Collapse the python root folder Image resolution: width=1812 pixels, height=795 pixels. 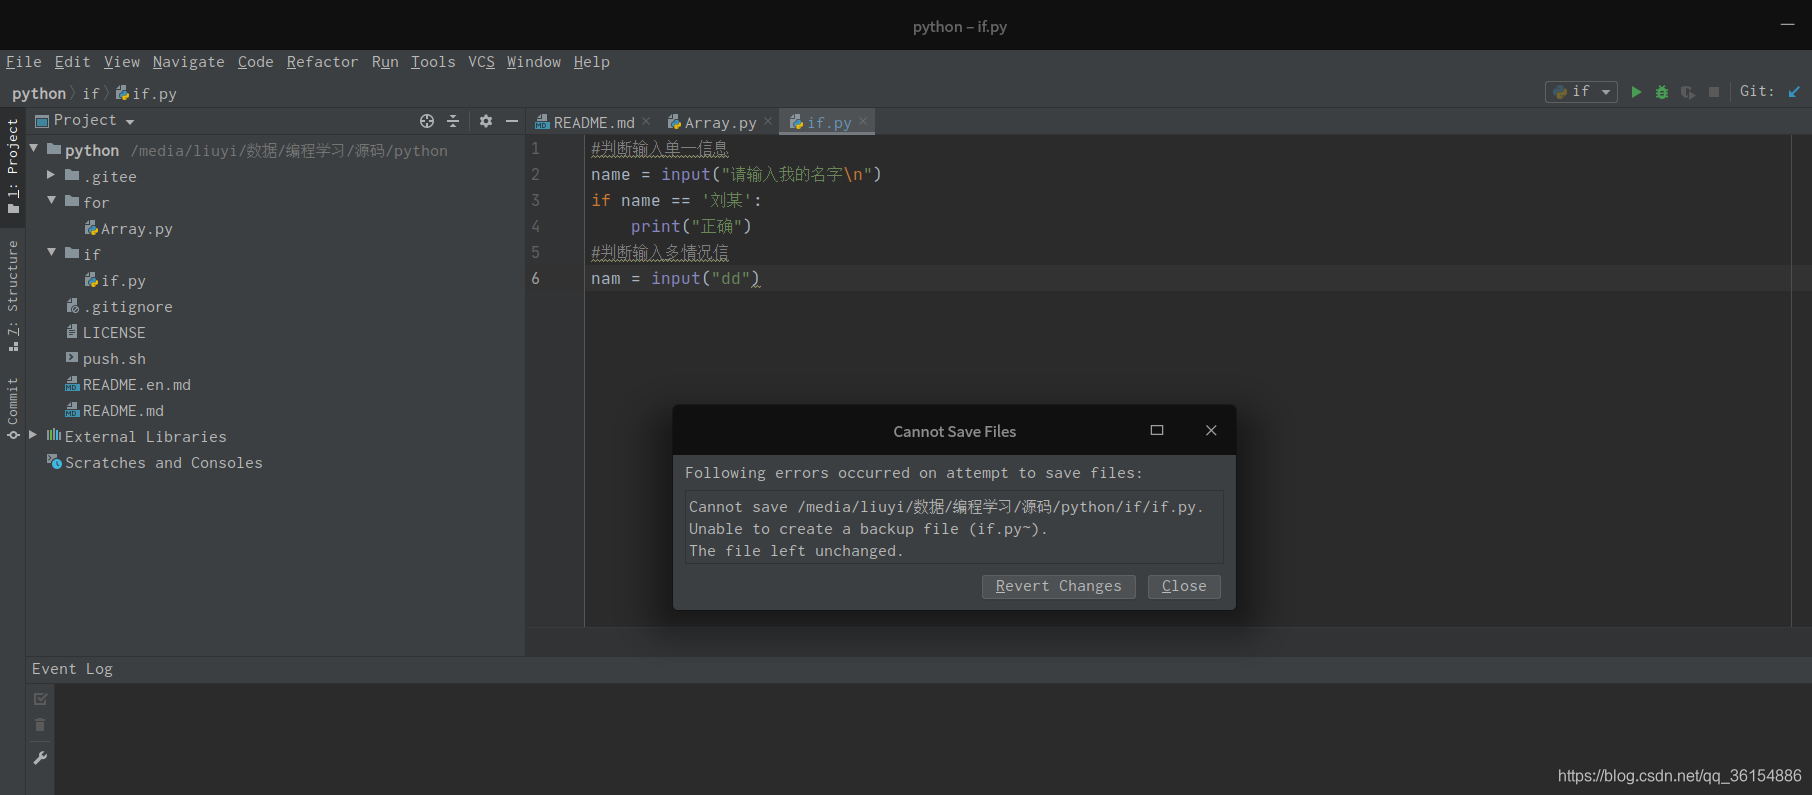[x=34, y=148]
